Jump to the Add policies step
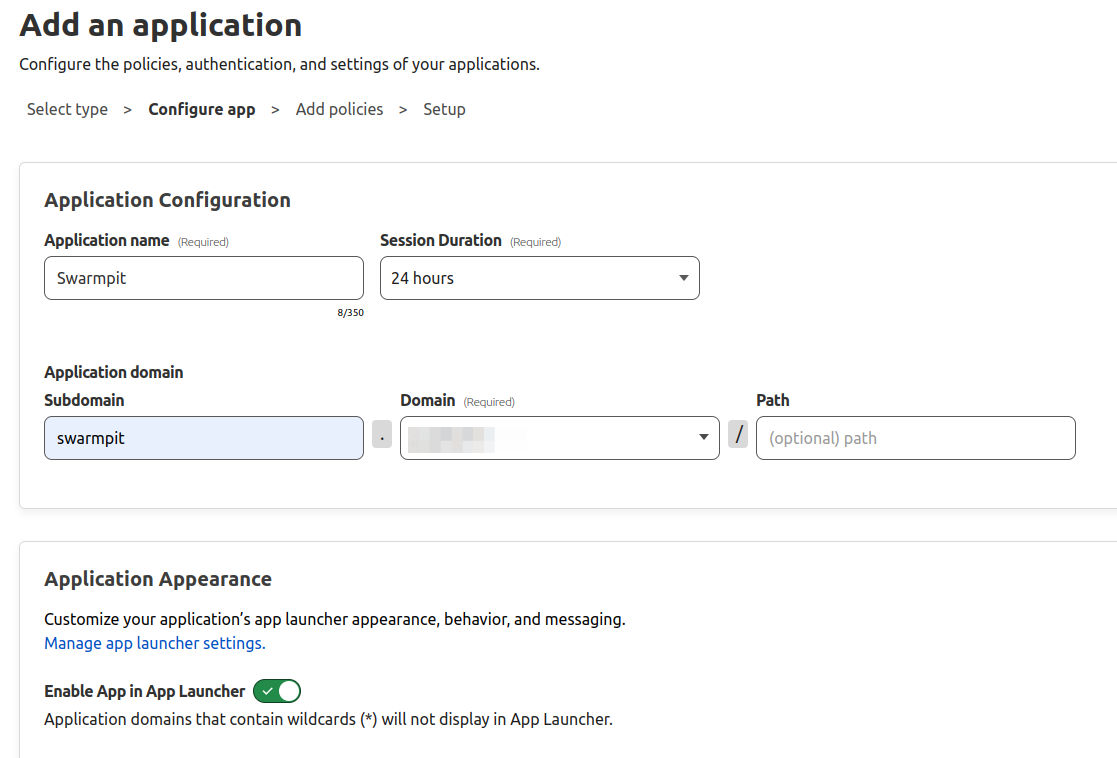The width and height of the screenshot is (1117, 758). click(339, 109)
